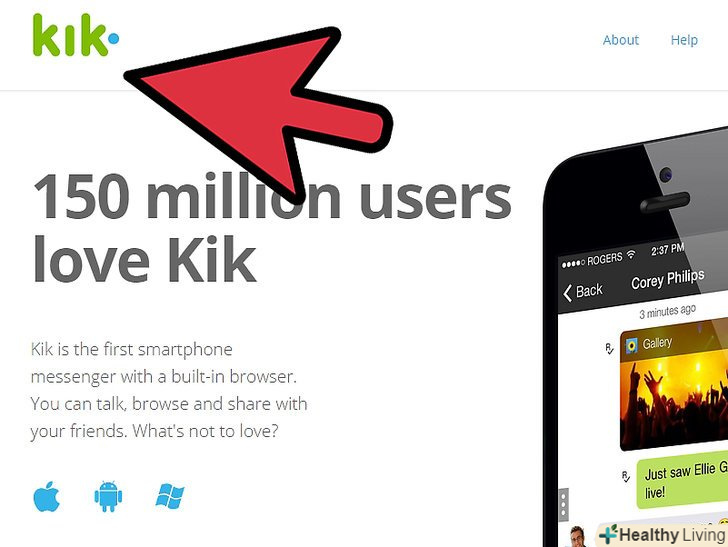Open the Help page link
Image resolution: width=728 pixels, height=547 pixels.
(684, 40)
